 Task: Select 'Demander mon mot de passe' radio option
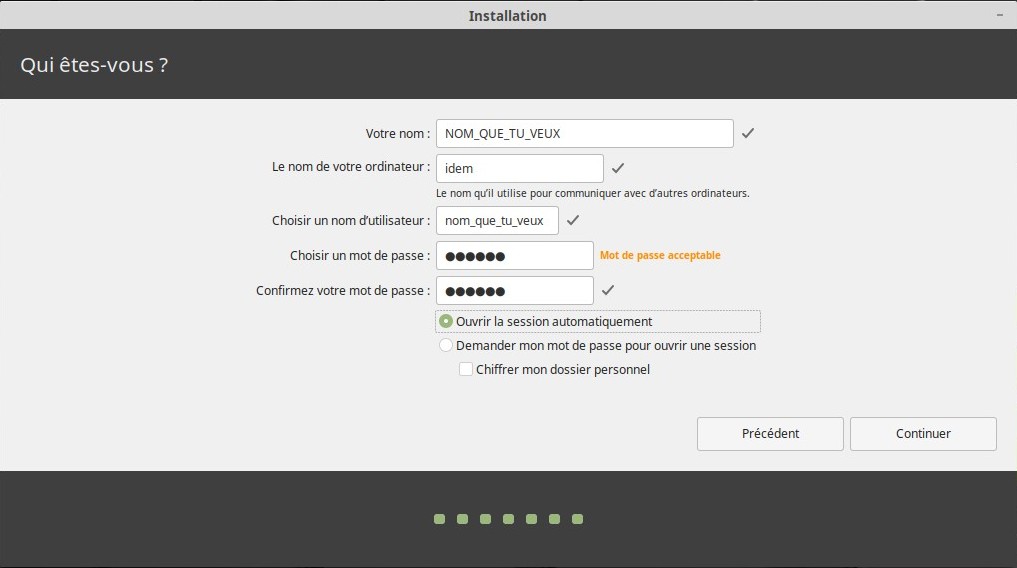[x=446, y=345]
